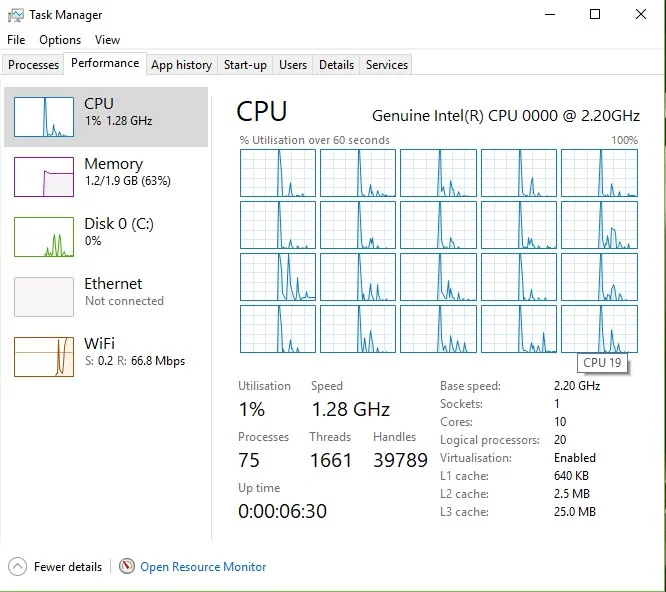Click the Memory 1.2/1.9 GB (63%) label
This screenshot has width=666, height=592.
coord(127,172)
